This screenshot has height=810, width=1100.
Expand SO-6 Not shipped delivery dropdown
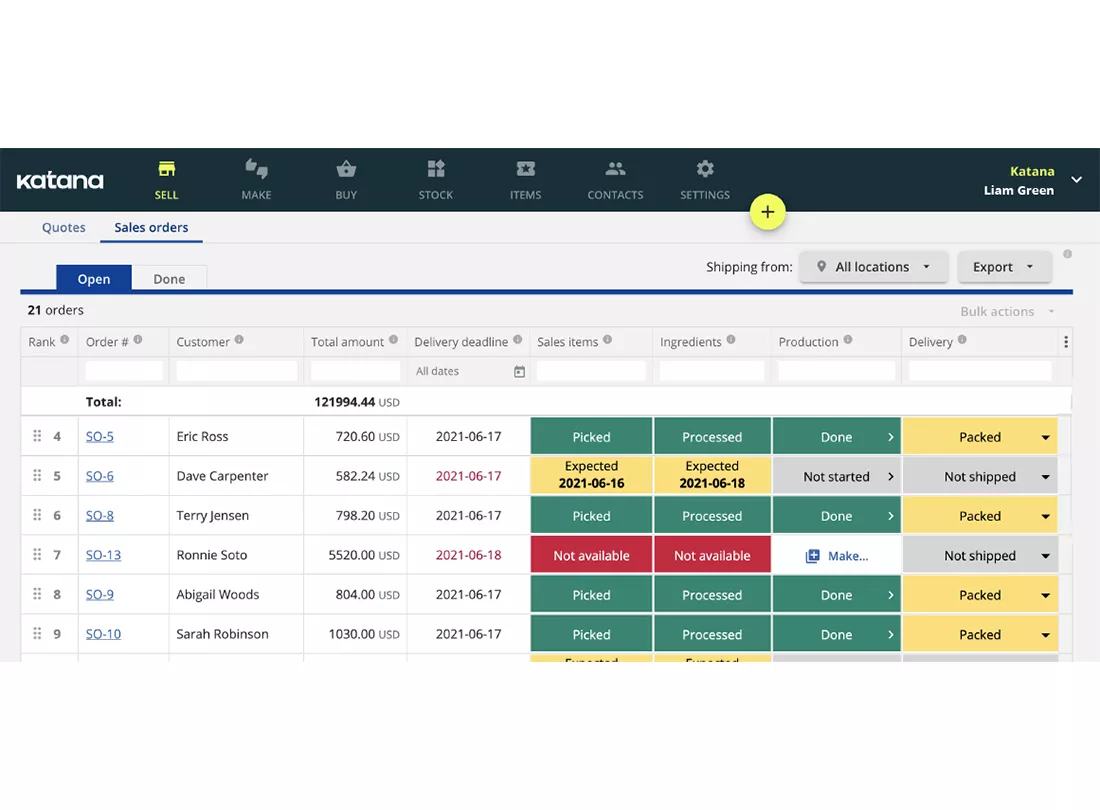pos(1045,477)
